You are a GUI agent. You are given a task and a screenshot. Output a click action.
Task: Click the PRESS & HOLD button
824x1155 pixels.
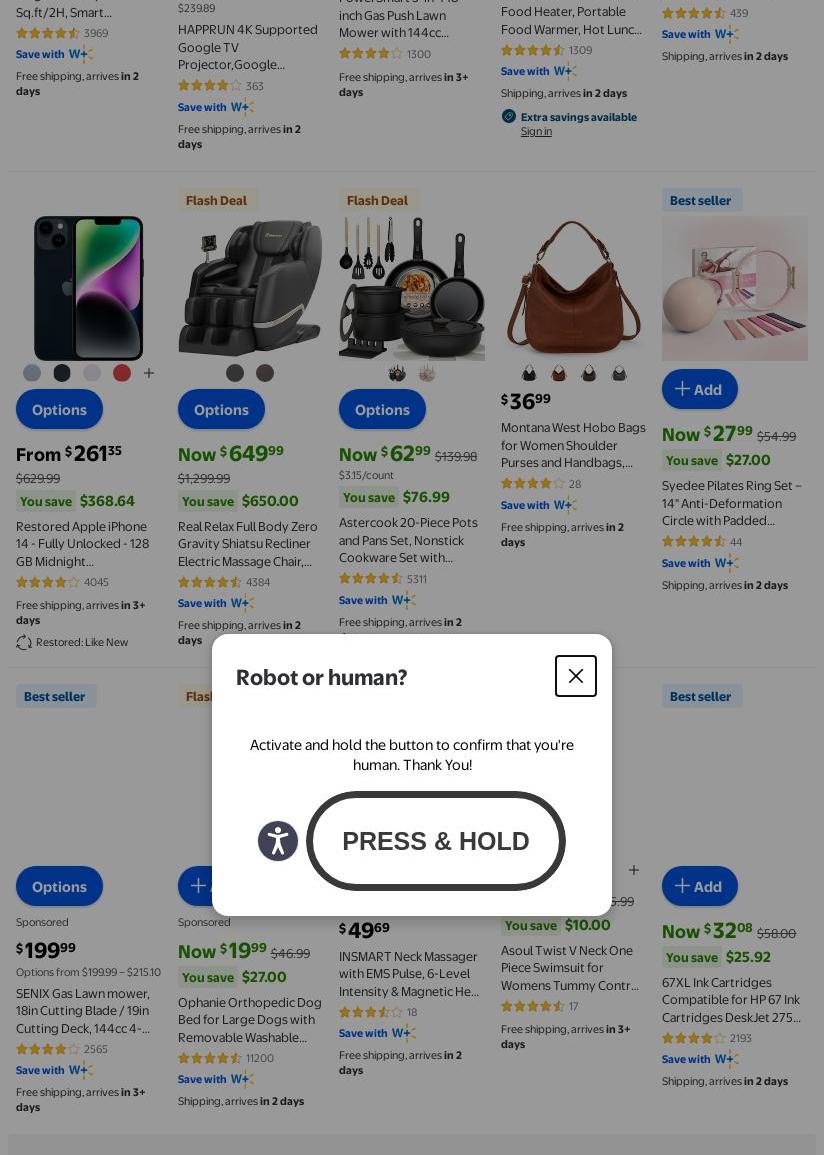click(x=436, y=840)
